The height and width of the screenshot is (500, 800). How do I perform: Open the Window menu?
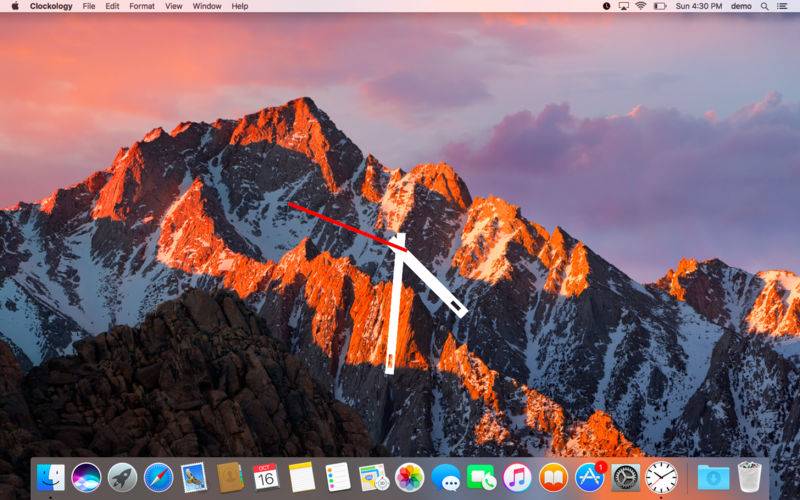pyautogui.click(x=207, y=6)
